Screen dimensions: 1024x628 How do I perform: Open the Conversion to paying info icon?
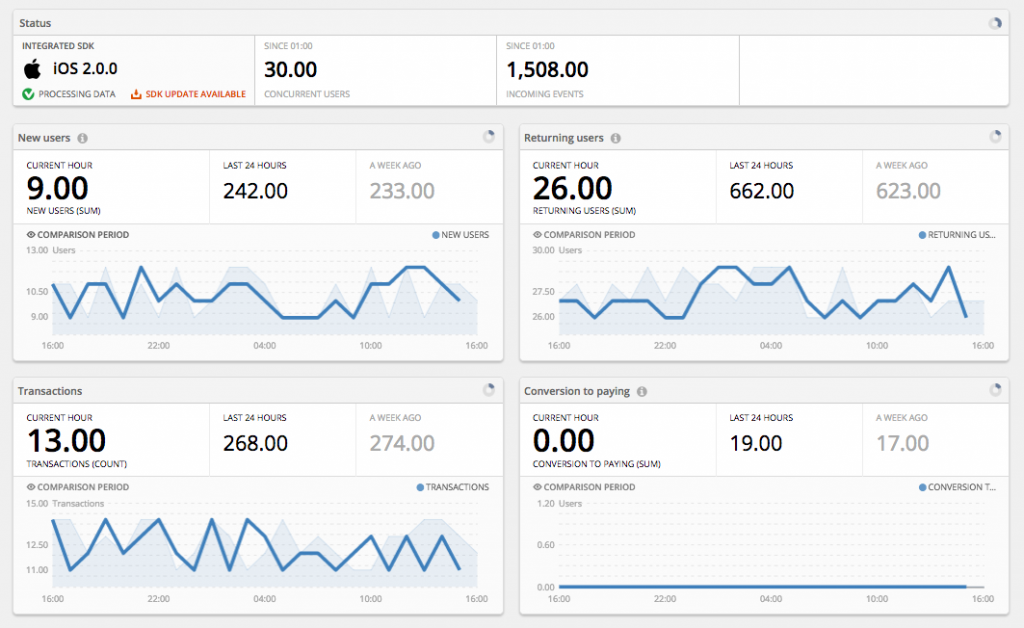tap(641, 391)
